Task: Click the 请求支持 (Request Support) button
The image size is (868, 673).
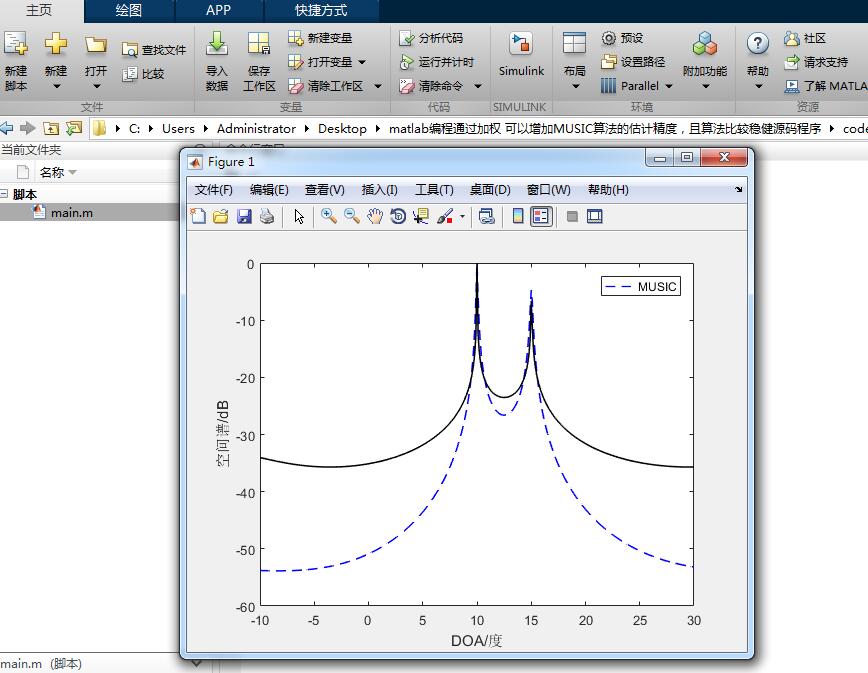Action: click(816, 61)
